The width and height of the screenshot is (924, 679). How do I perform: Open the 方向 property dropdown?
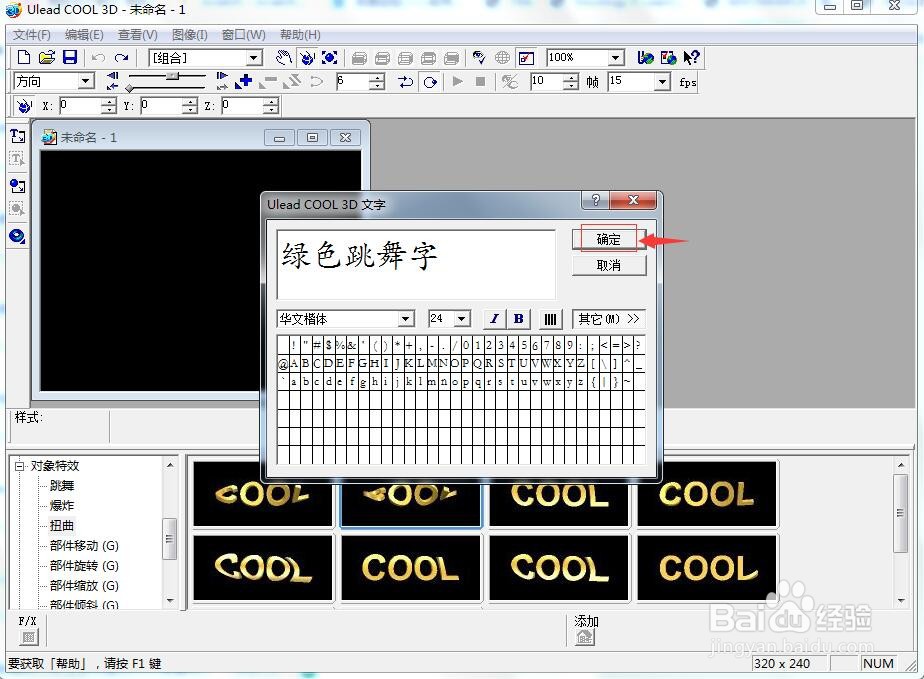86,81
